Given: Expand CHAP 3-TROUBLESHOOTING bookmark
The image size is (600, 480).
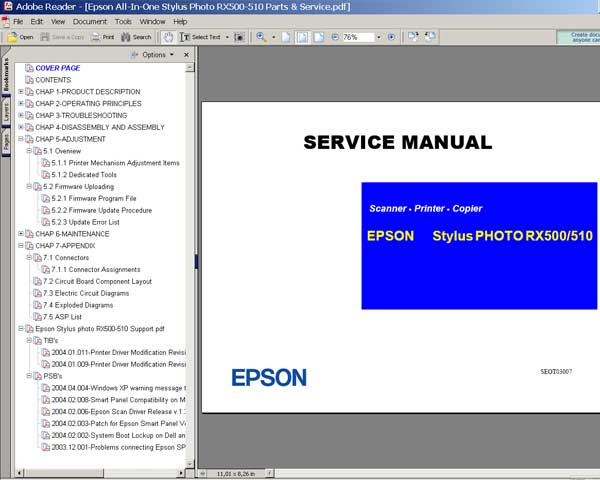Looking at the screenshot, I should pos(21,115).
